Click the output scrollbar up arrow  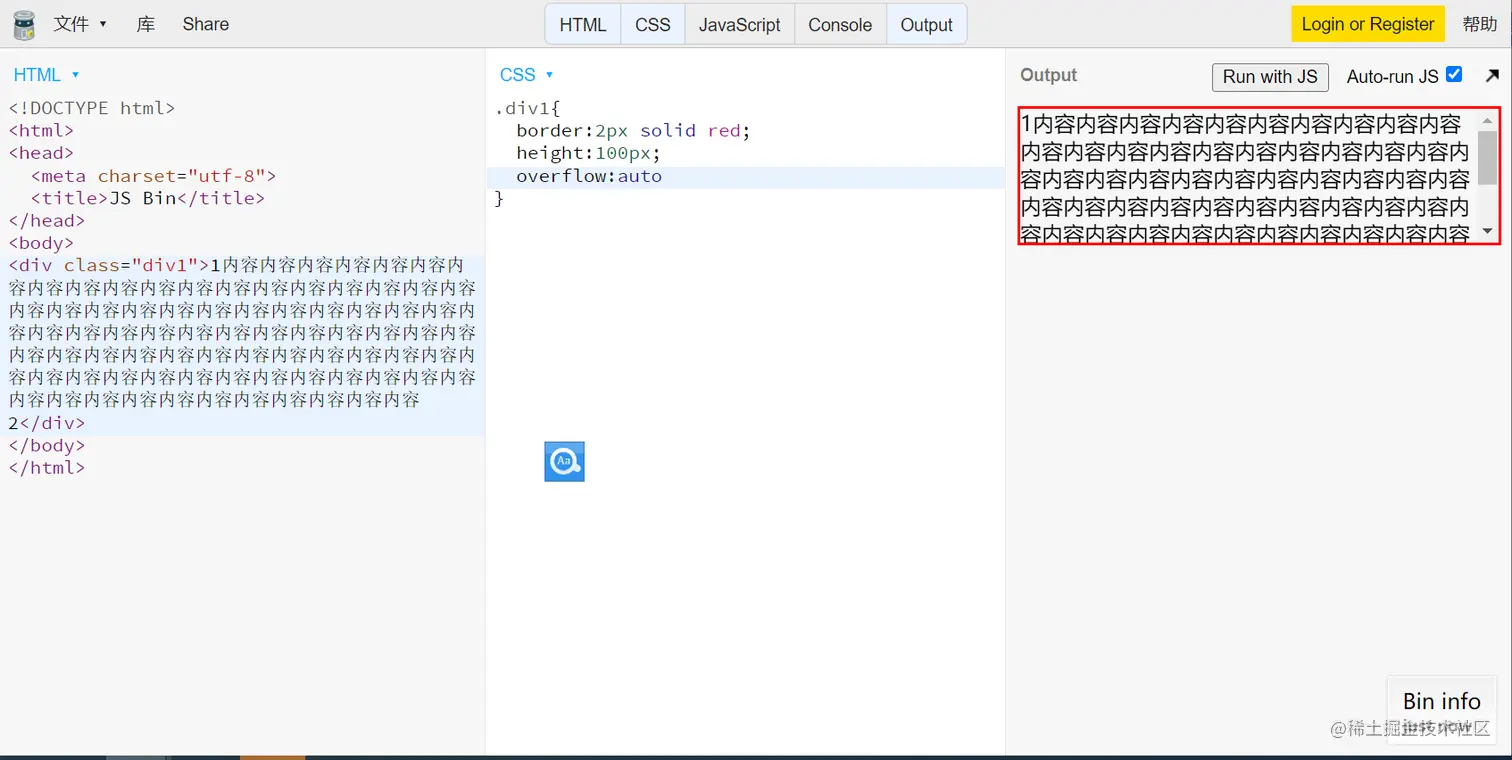point(1488,120)
